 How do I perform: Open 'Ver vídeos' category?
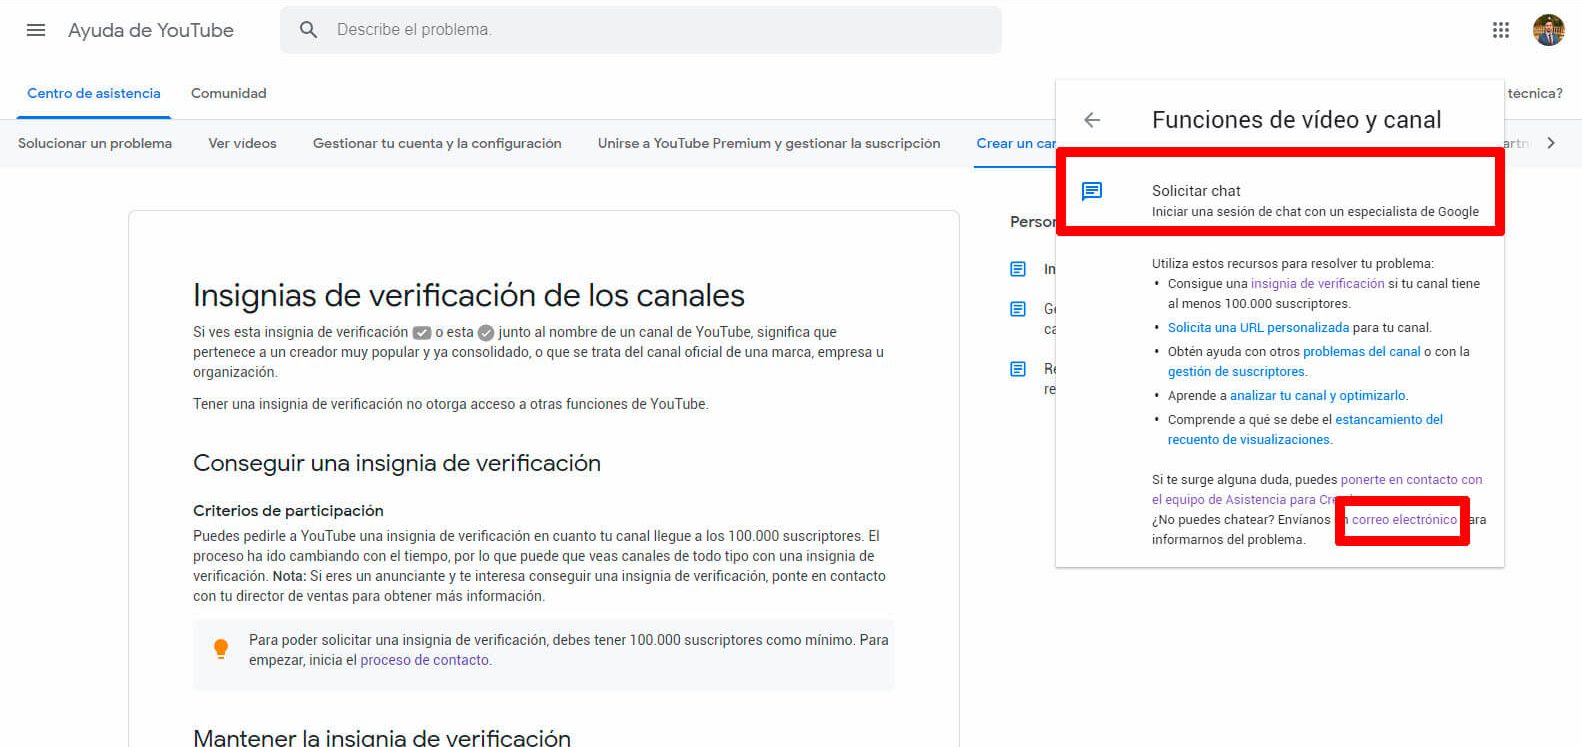tap(242, 143)
